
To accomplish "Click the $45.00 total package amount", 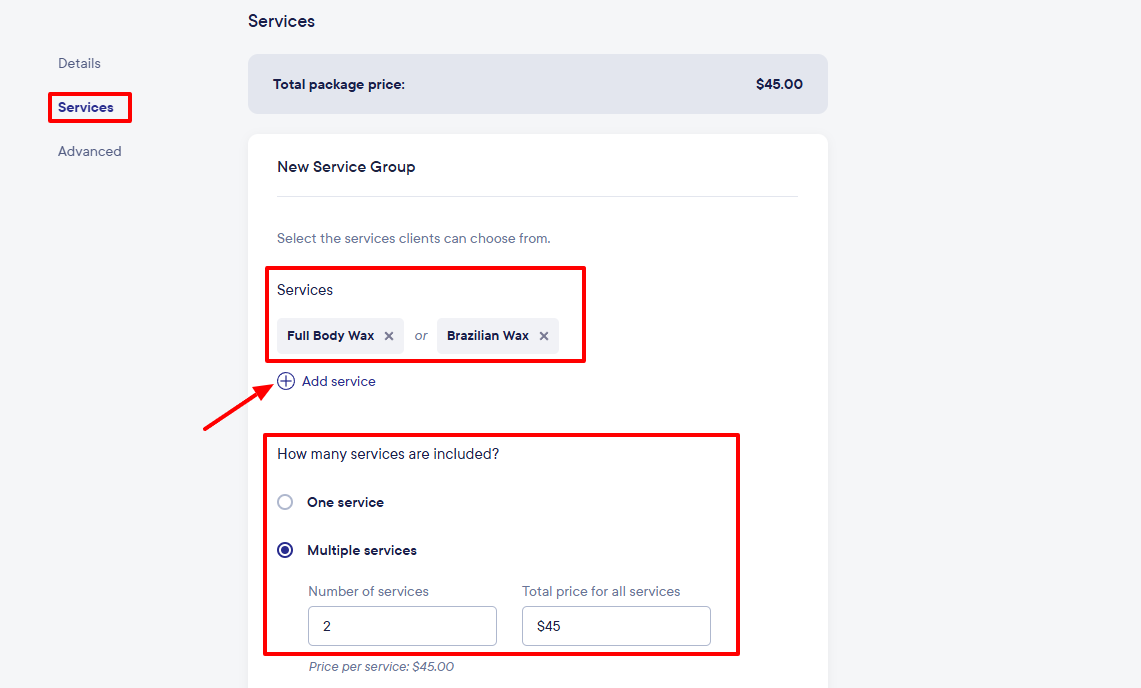I will (779, 84).
